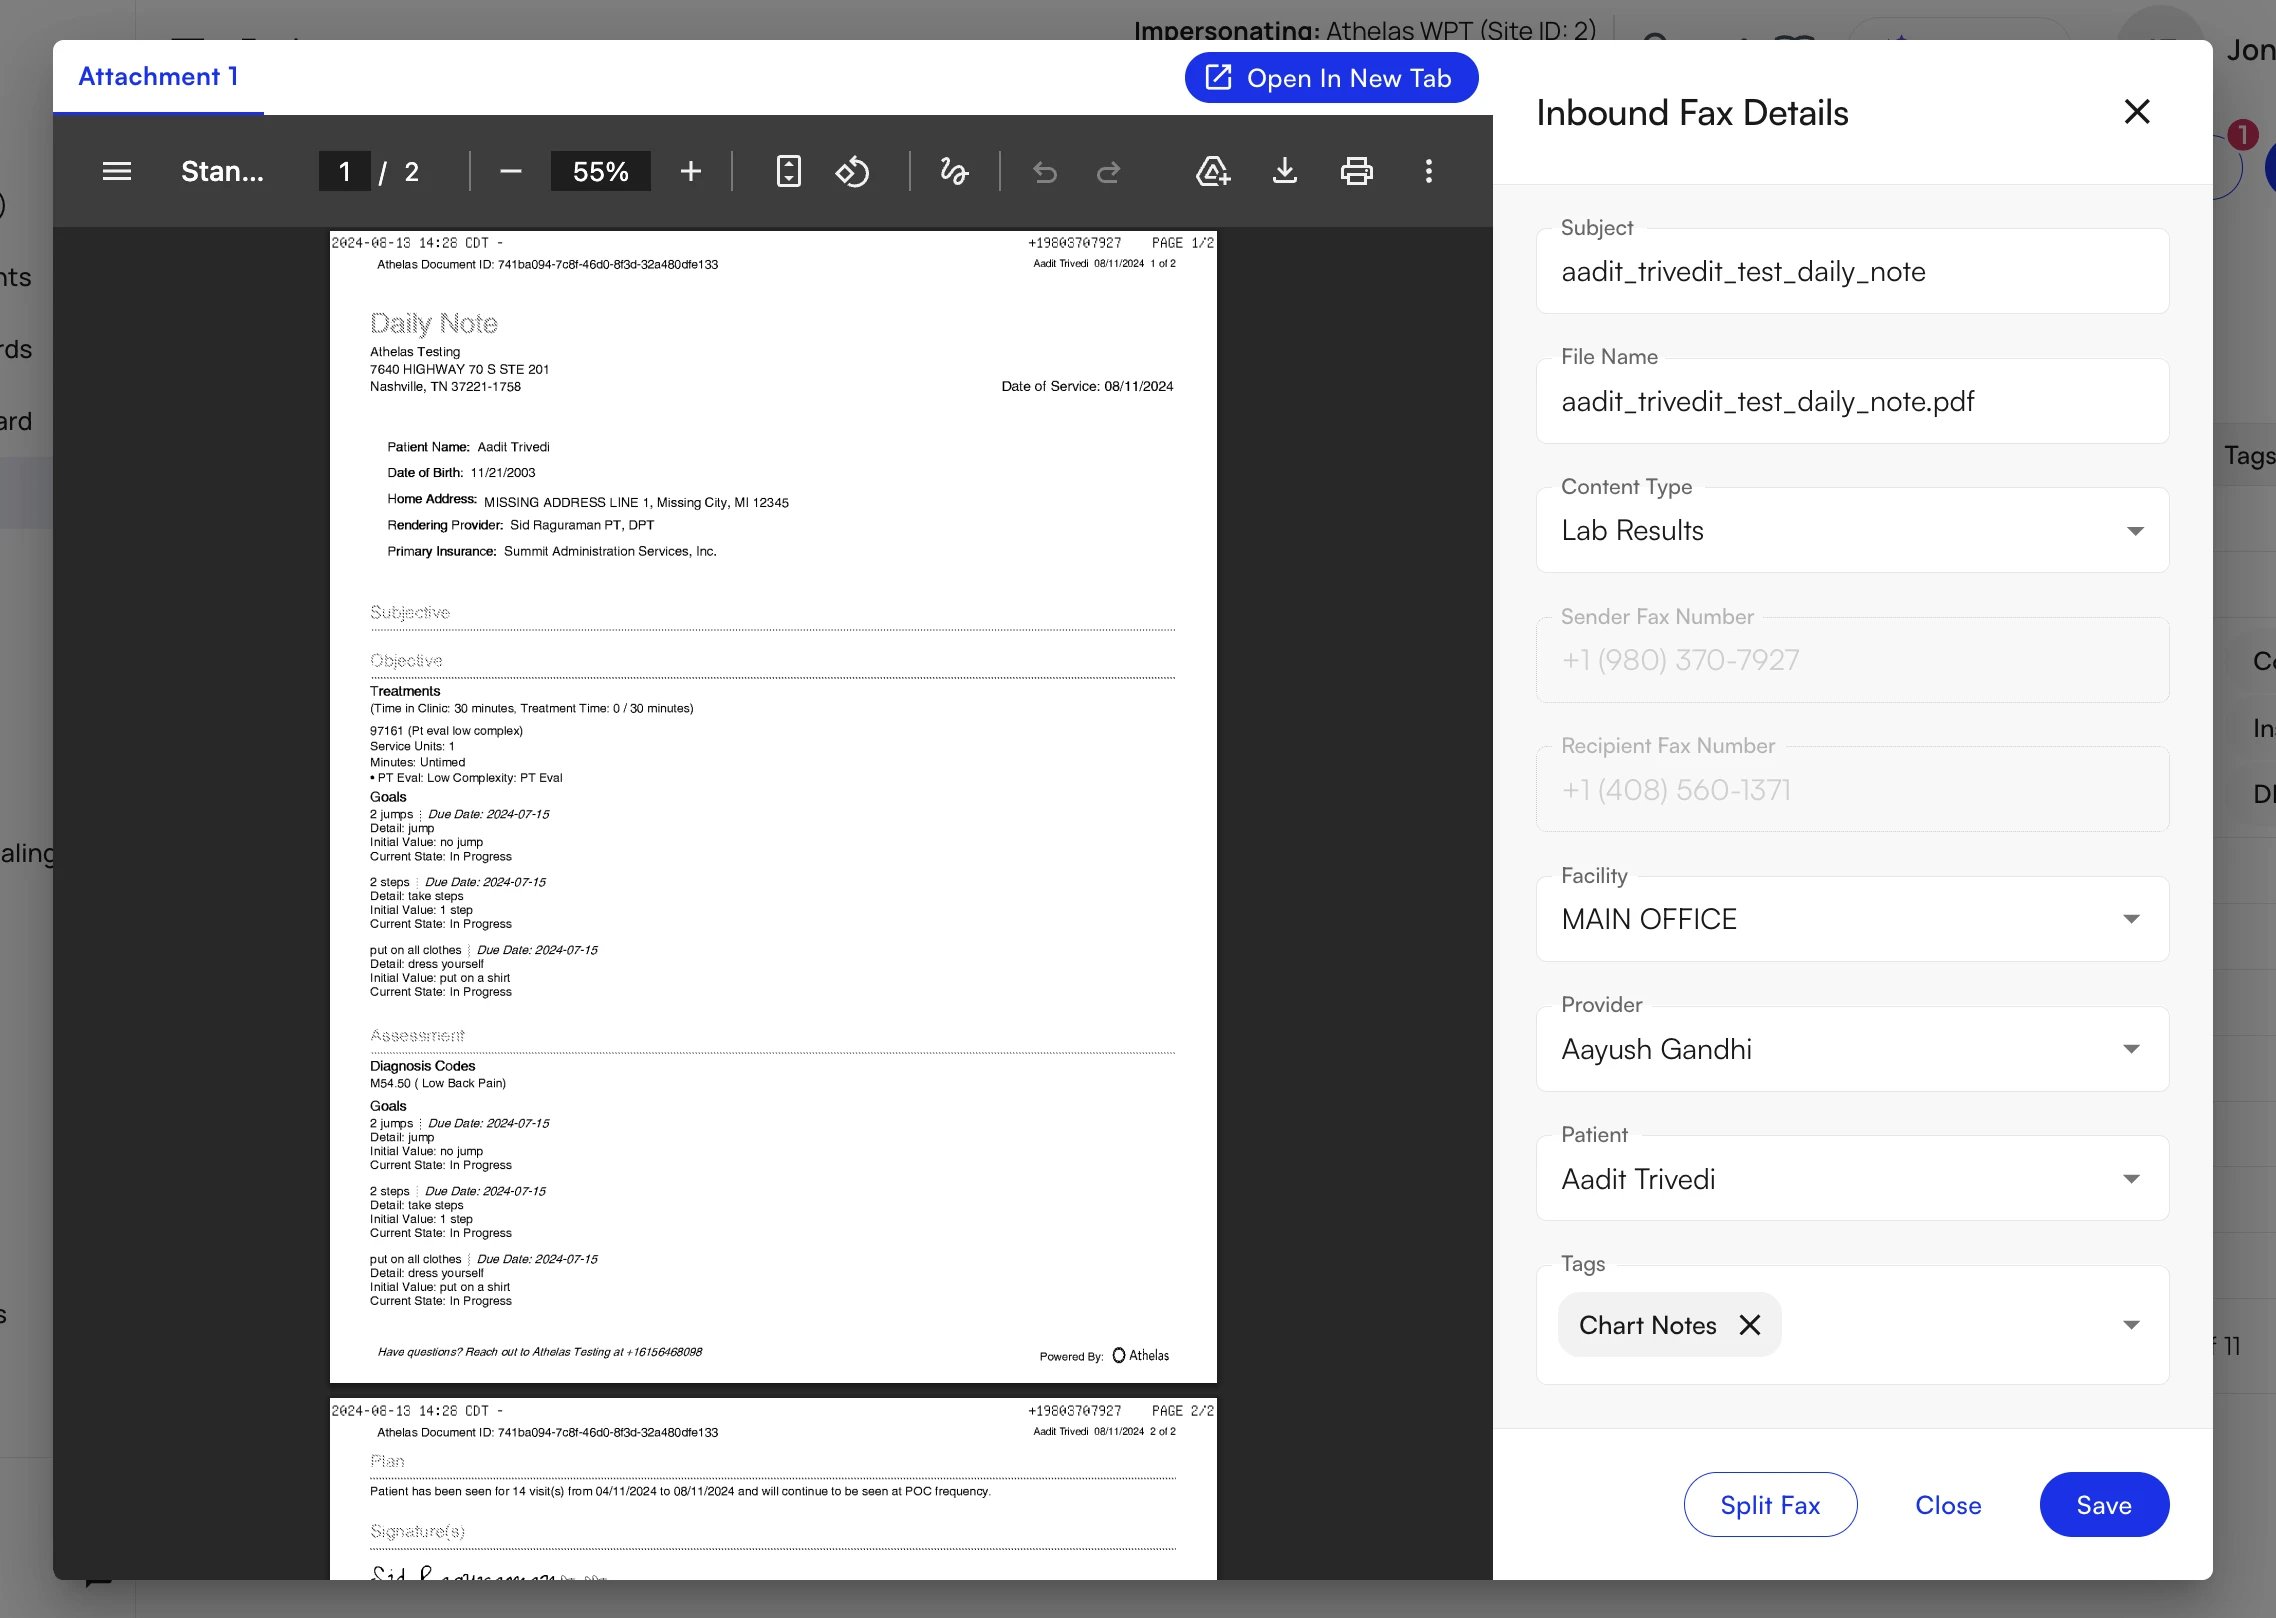Expand the Content Type dropdown
Viewport: 2276px width, 1618px height.
click(1852, 530)
